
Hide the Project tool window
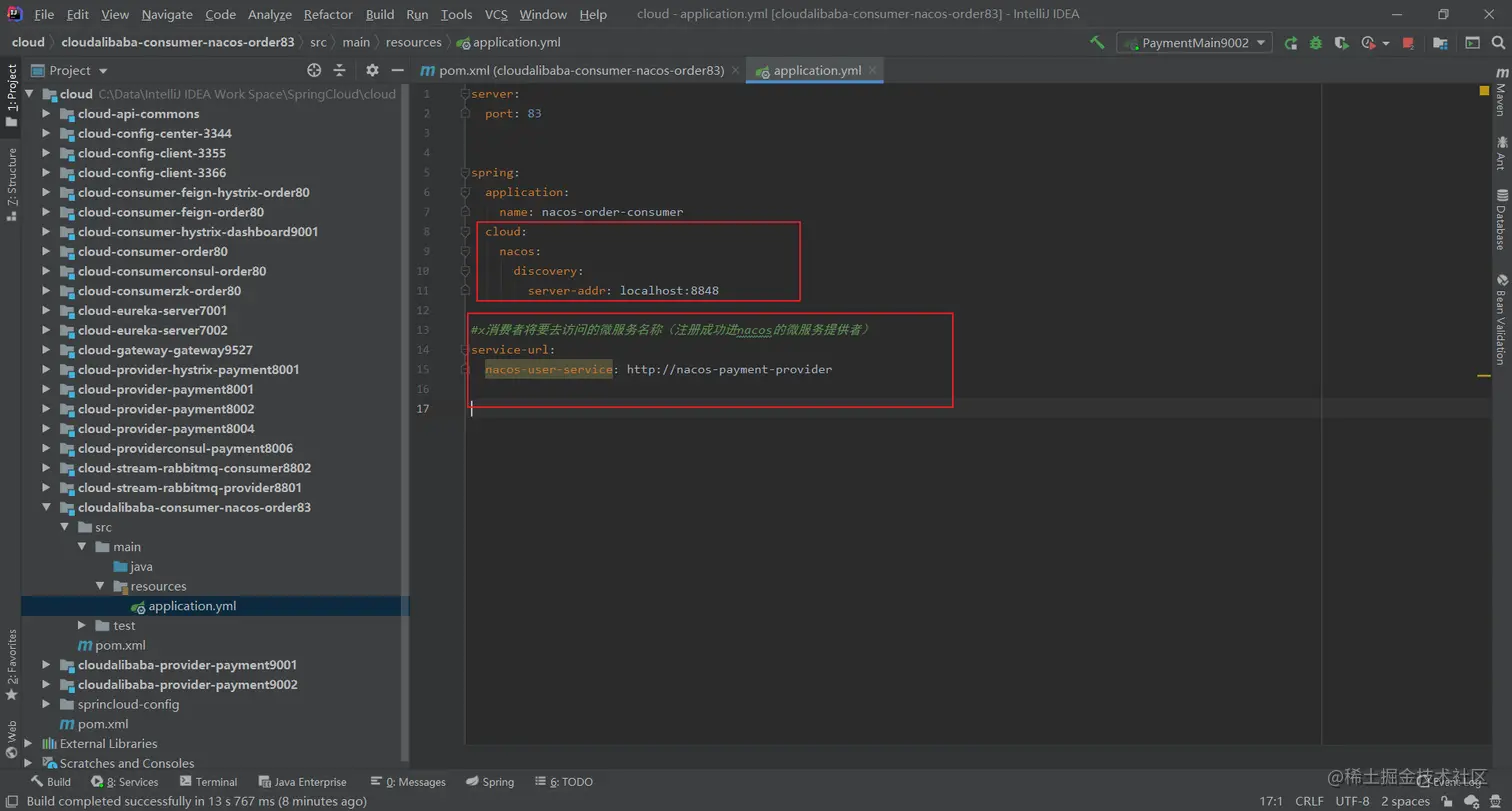pyautogui.click(x=397, y=70)
